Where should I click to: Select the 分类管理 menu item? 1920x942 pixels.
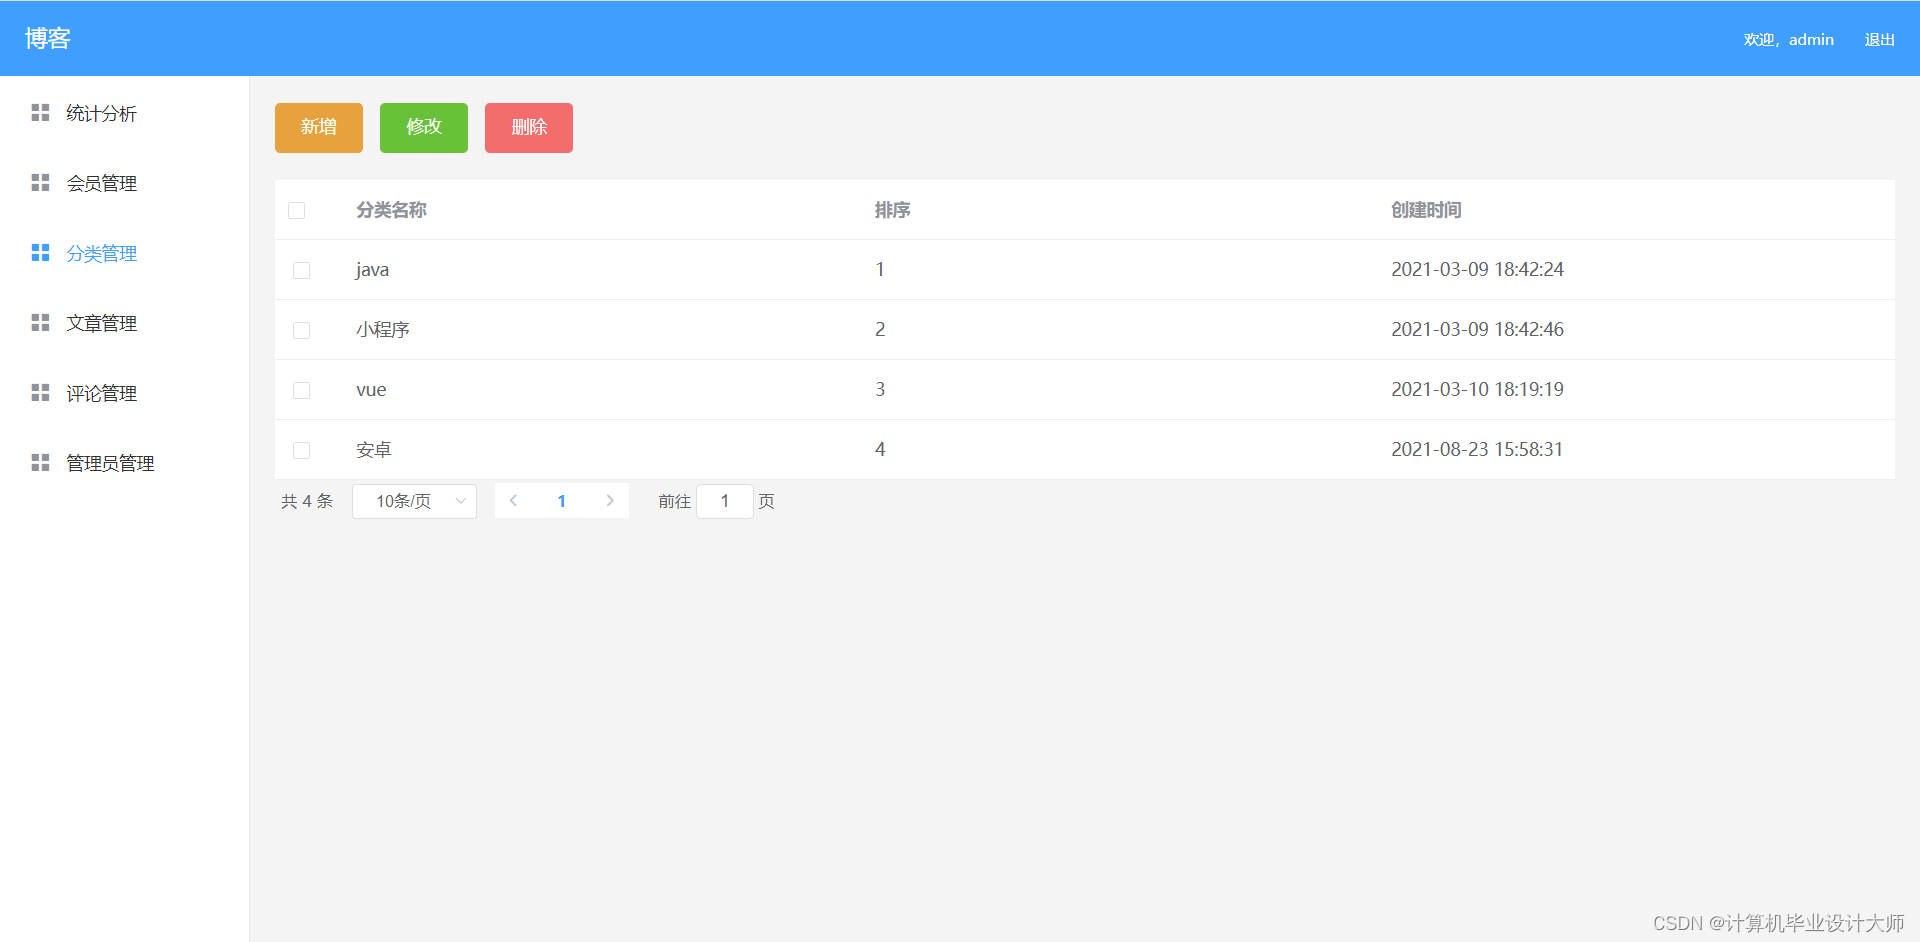click(x=124, y=253)
